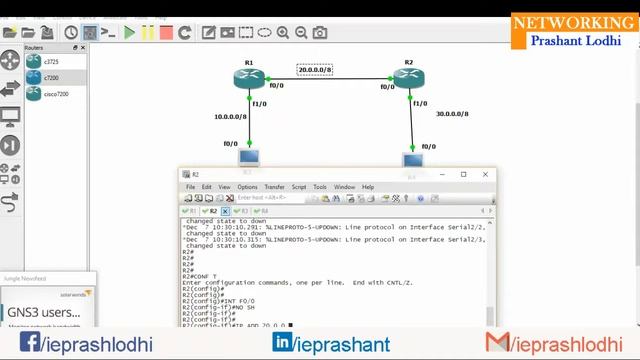
Task: Open console to all devices icon
Action: 108,33
